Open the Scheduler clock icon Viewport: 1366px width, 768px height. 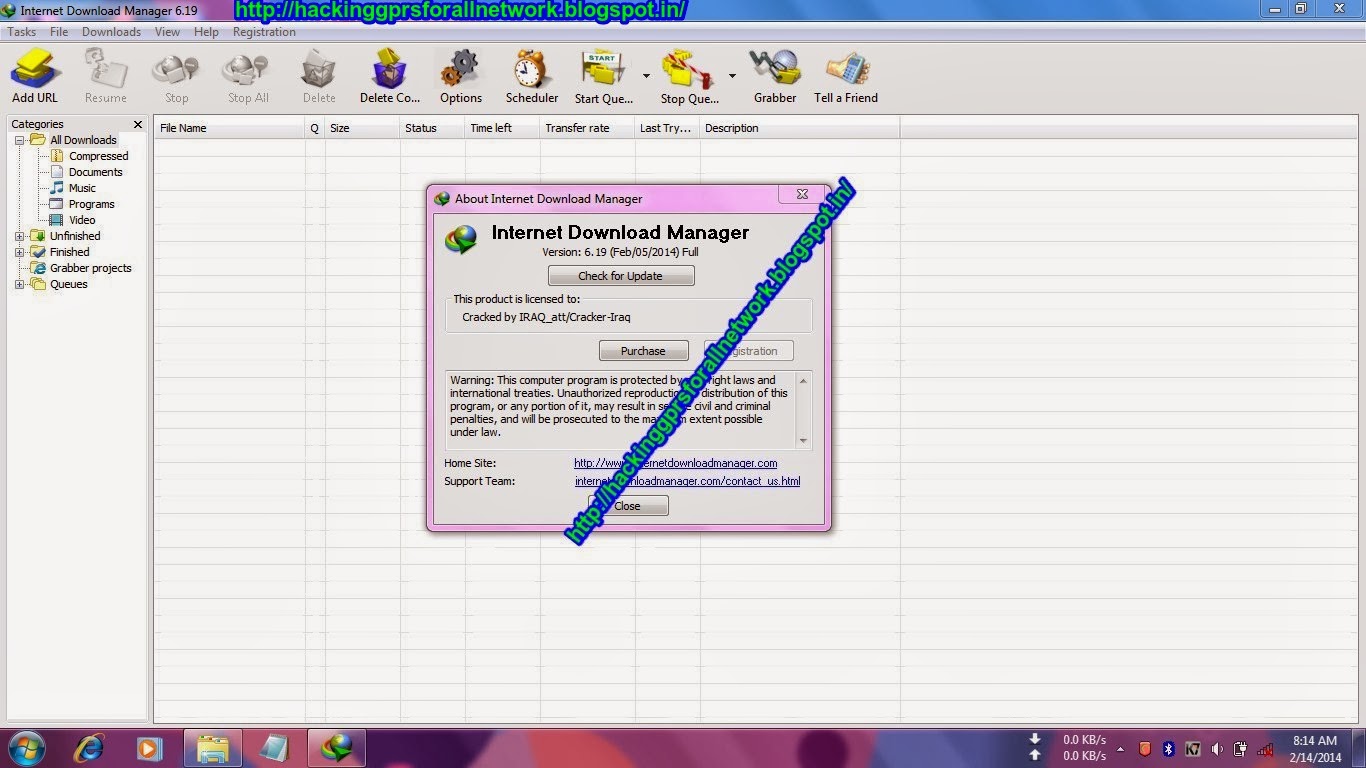pyautogui.click(x=532, y=77)
